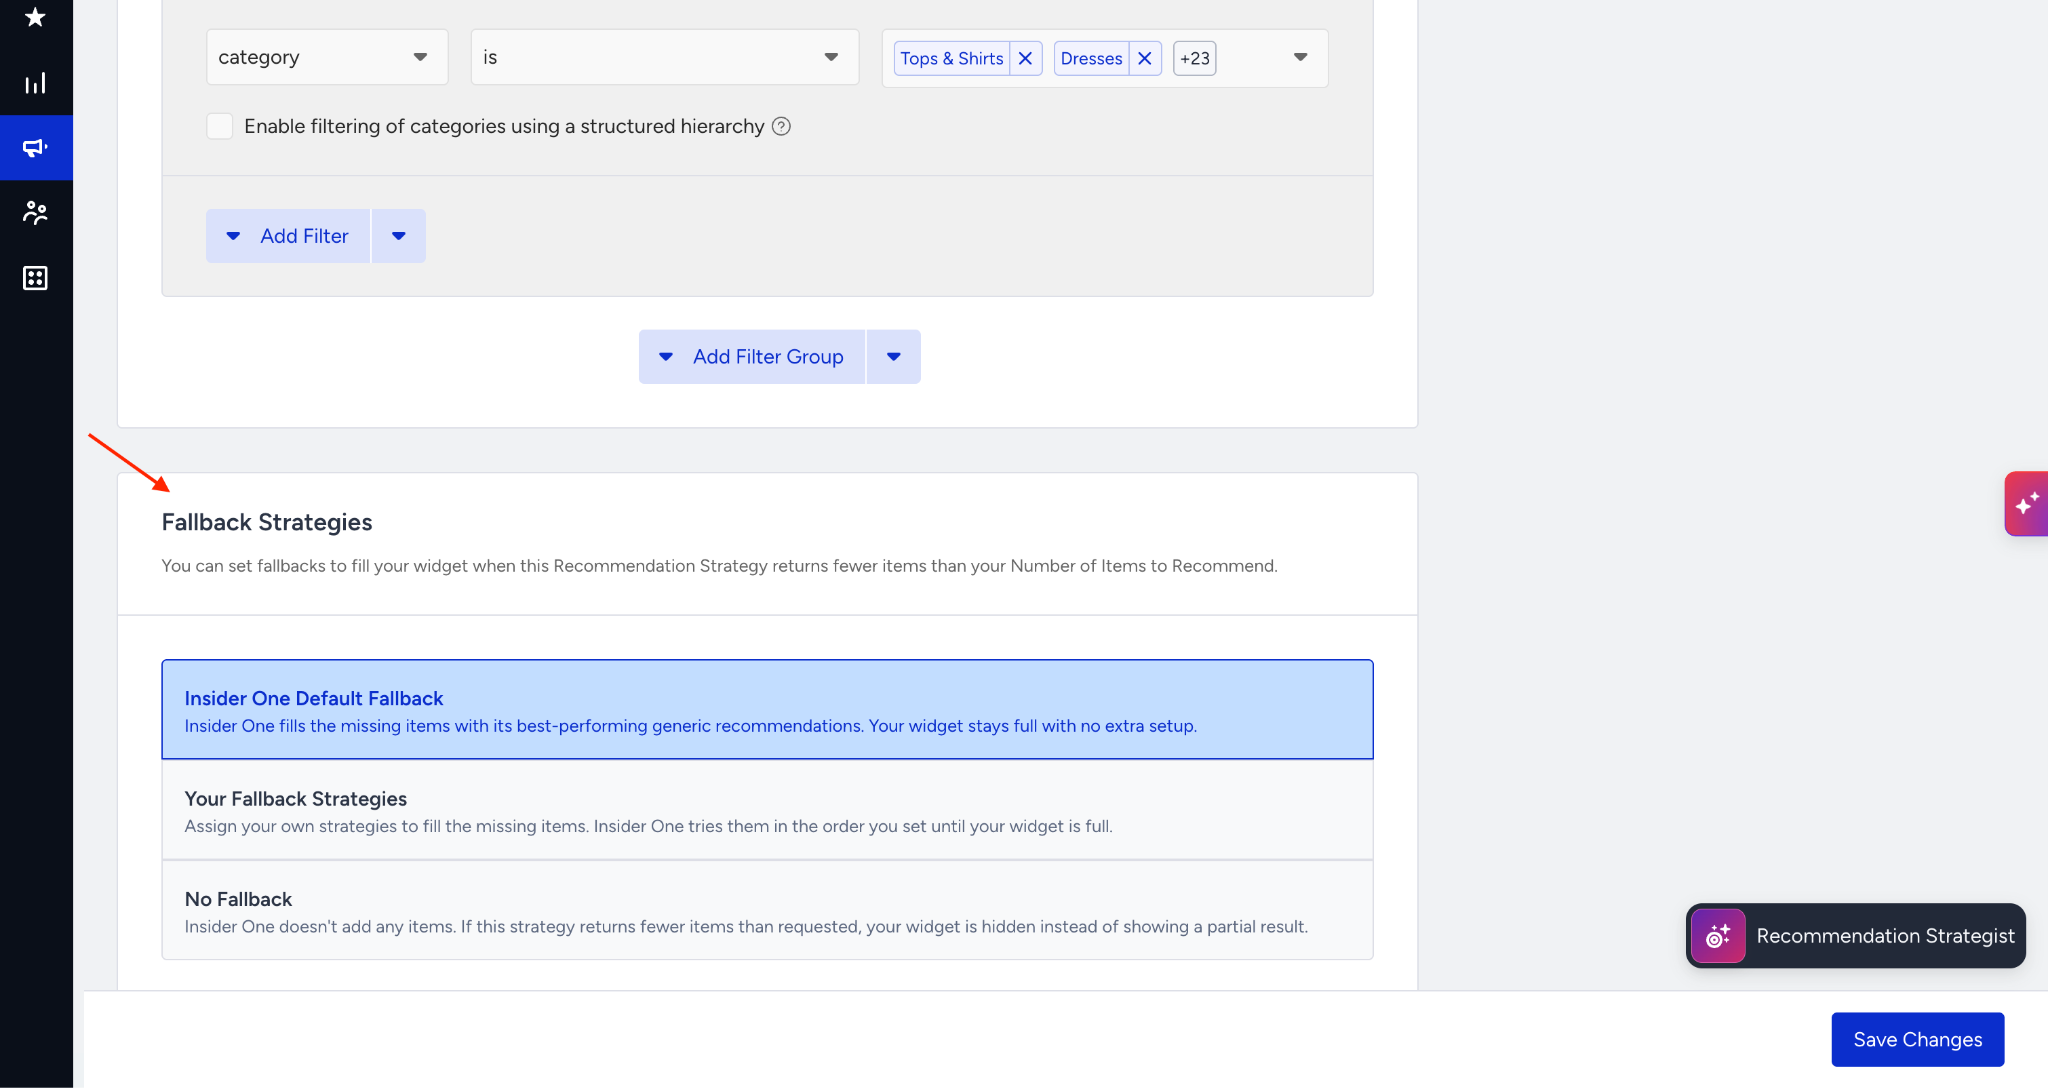The width and height of the screenshot is (2048, 1088).
Task: Open the grid components sidebar icon
Action: 36,278
